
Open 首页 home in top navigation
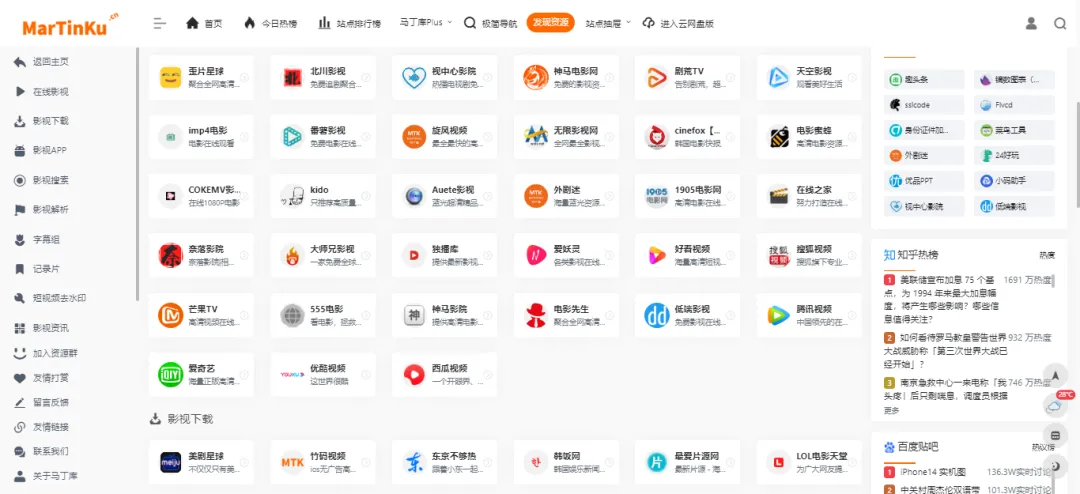(204, 23)
